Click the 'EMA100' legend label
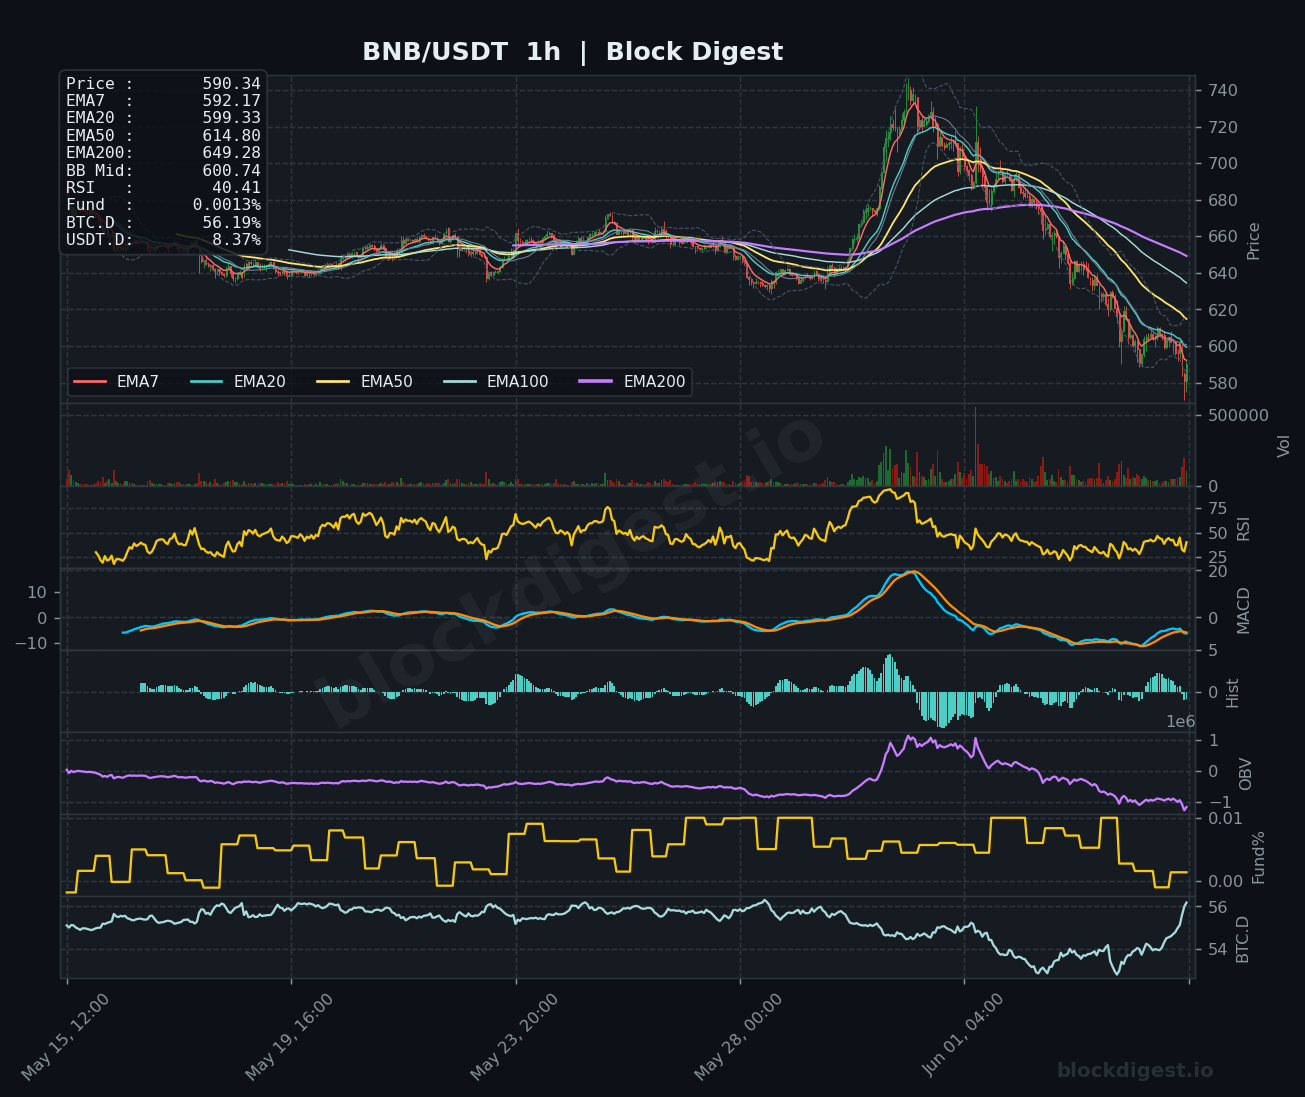Screen dimensions: 1305x1097 pos(517,382)
